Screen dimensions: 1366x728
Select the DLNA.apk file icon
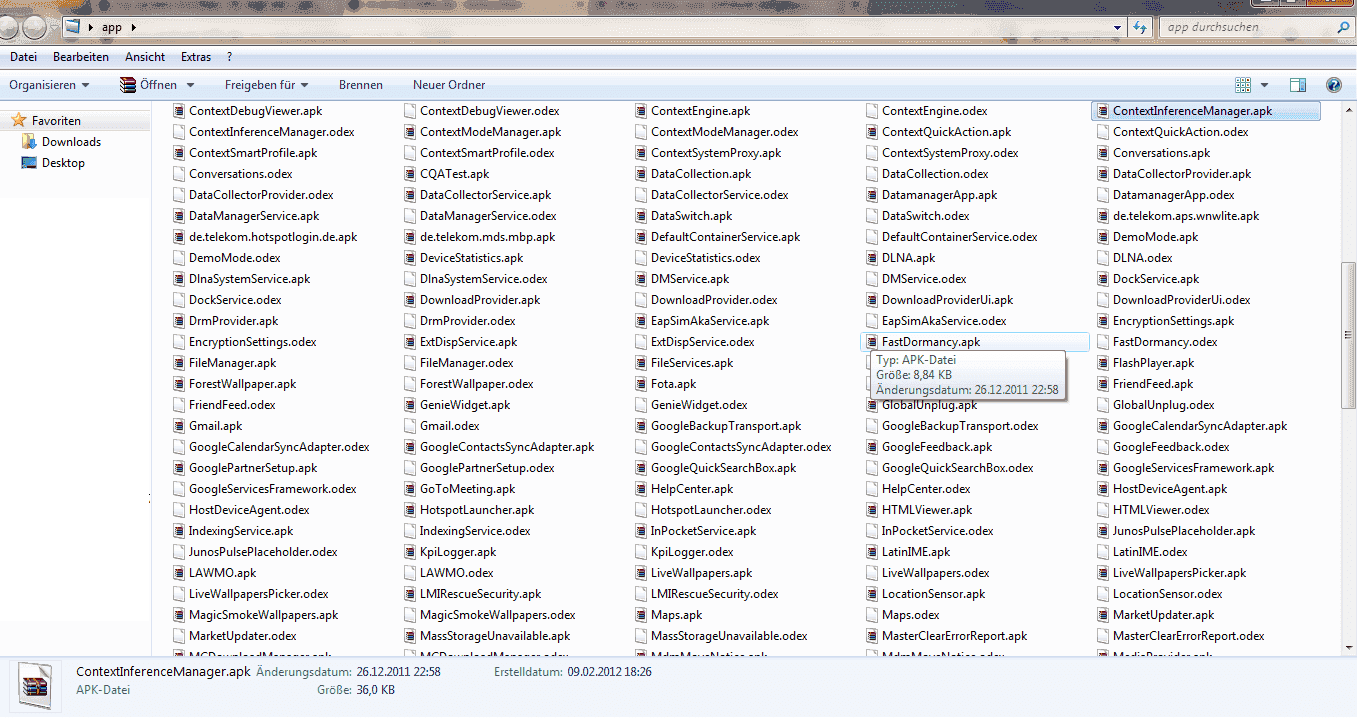pyautogui.click(x=871, y=258)
